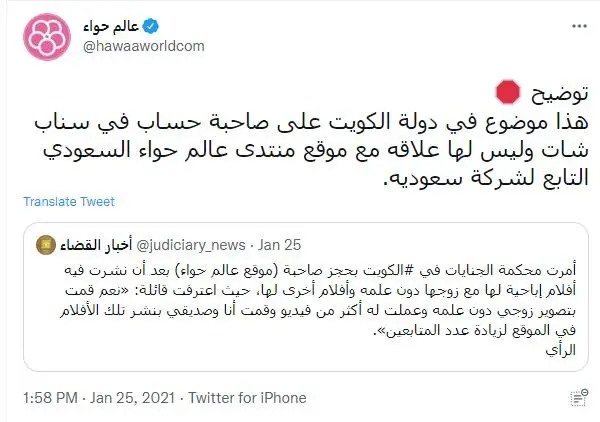Click the @judiciary_news handle

(x=191, y=245)
